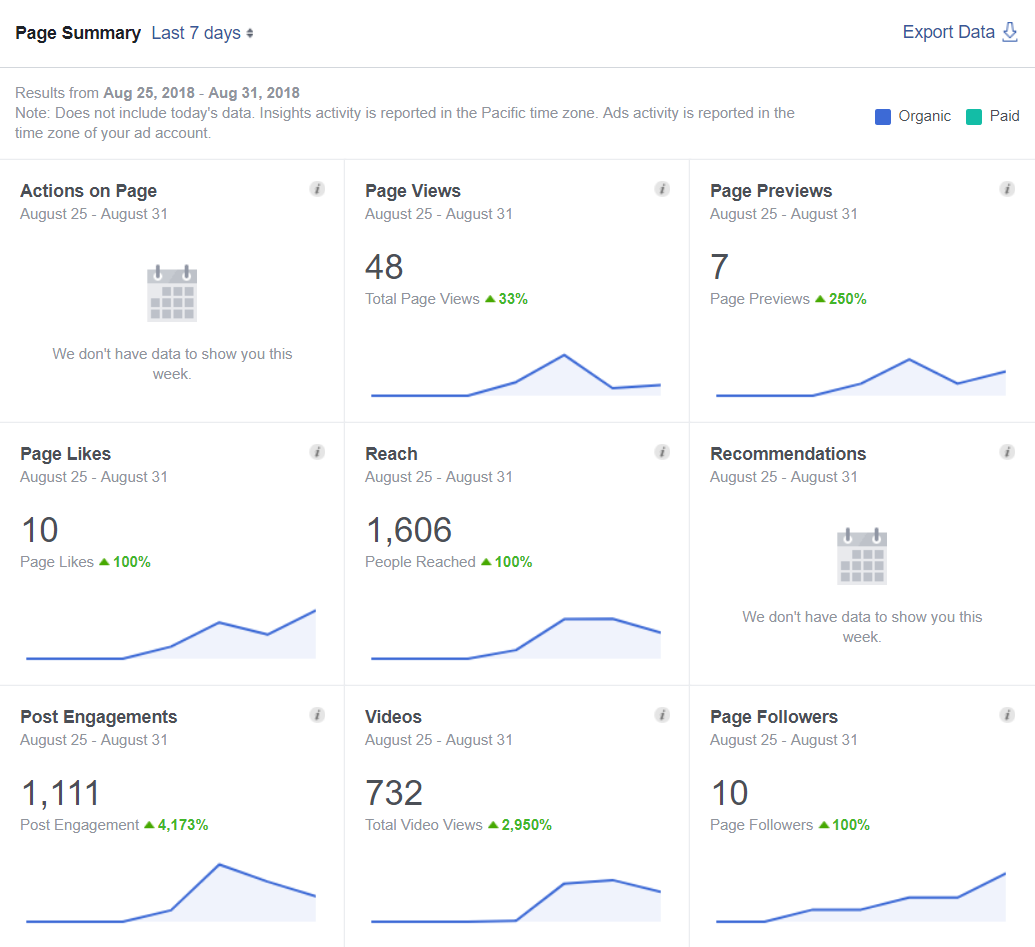Open the Last 7 days date range dropdown
Image resolution: width=1035 pixels, height=947 pixels.
pos(202,33)
